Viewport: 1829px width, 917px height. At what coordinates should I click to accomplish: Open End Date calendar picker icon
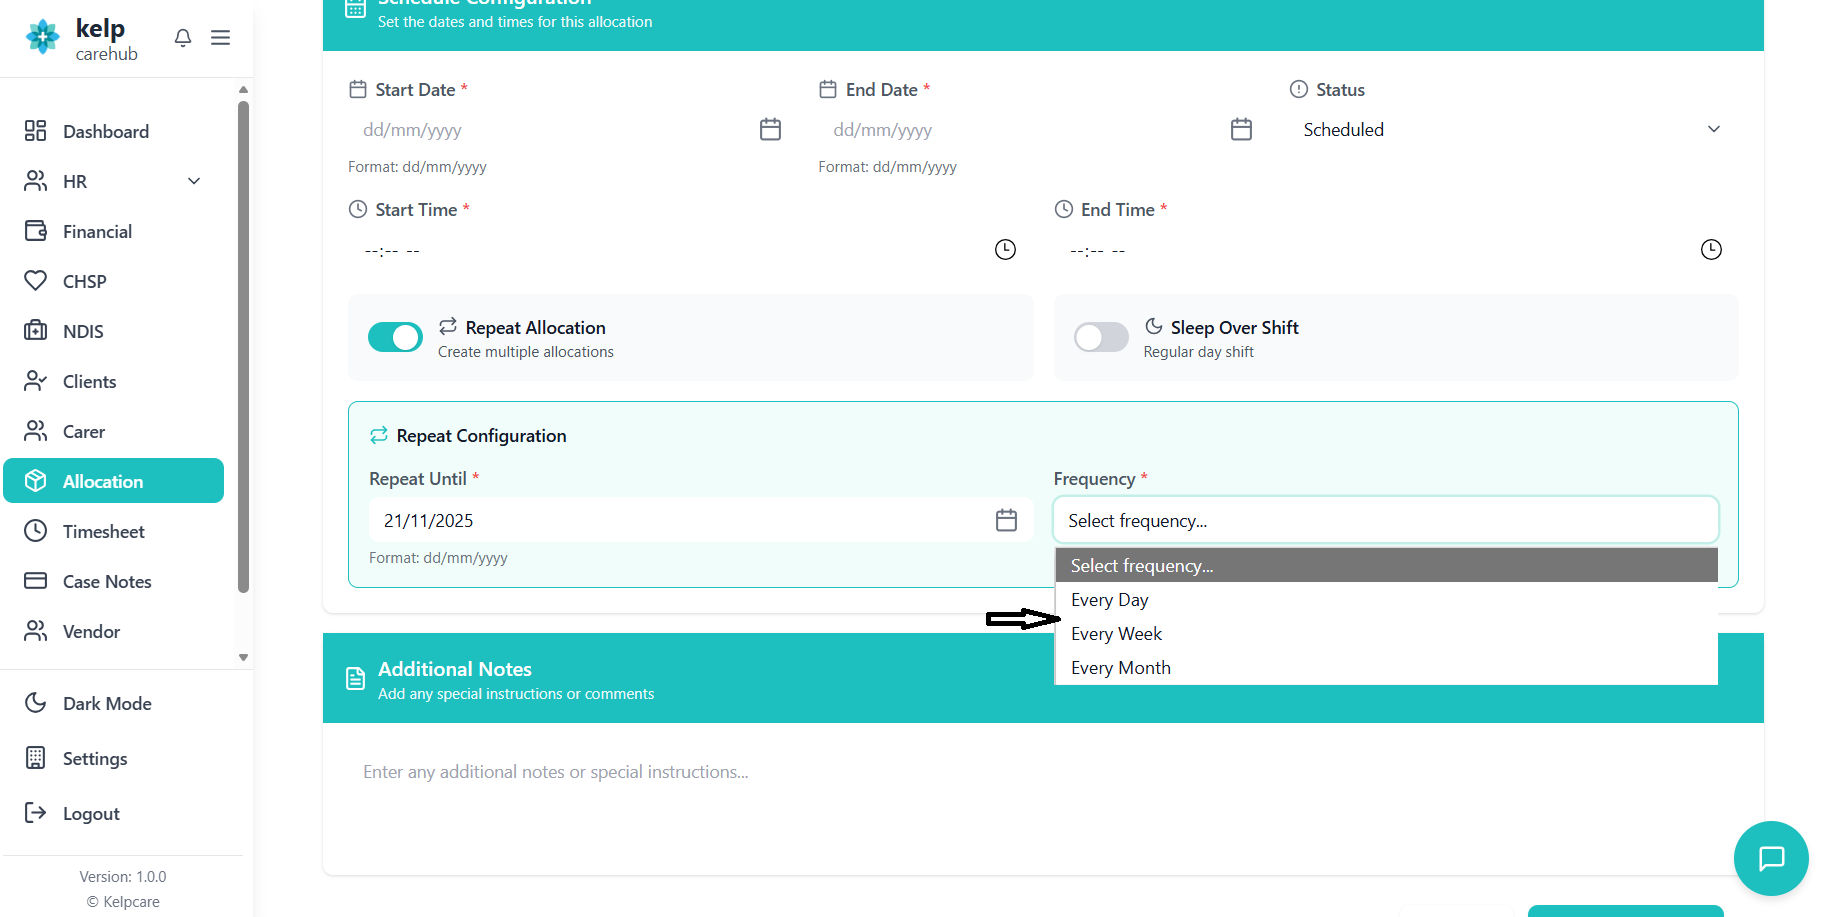click(x=1241, y=130)
